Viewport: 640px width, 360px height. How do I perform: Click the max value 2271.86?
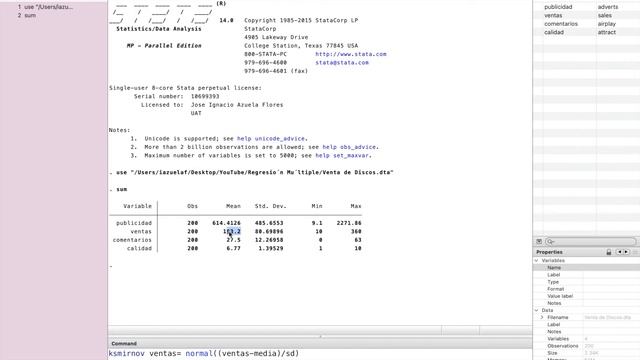point(349,223)
